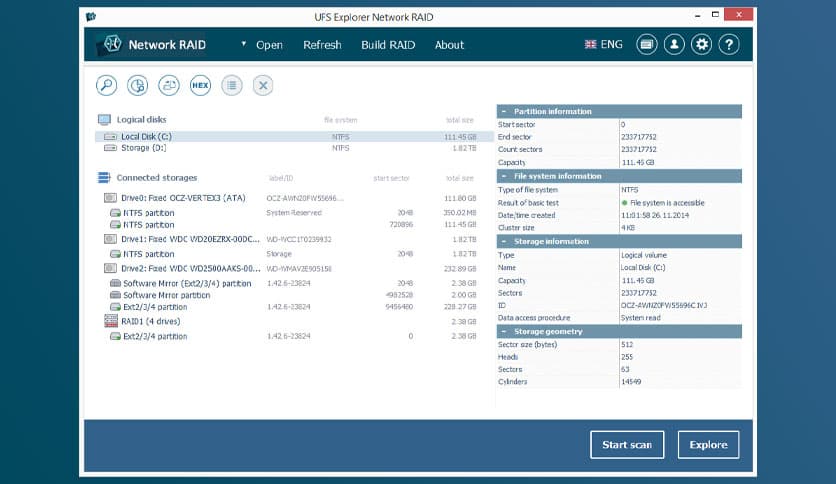Open settings via the gear icon
Viewport: 836px width, 484px height.
702,45
